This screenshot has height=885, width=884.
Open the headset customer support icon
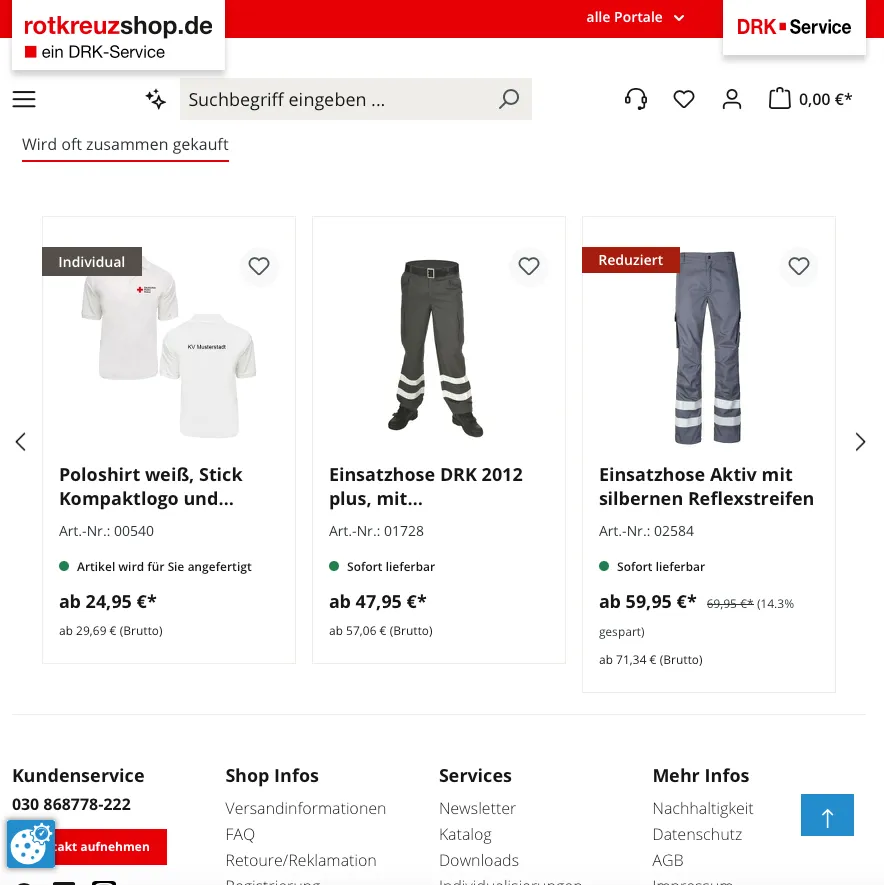coord(636,99)
